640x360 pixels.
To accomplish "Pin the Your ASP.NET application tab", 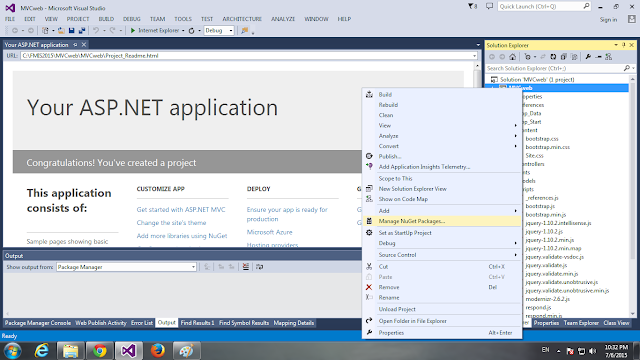I will pos(75,44).
